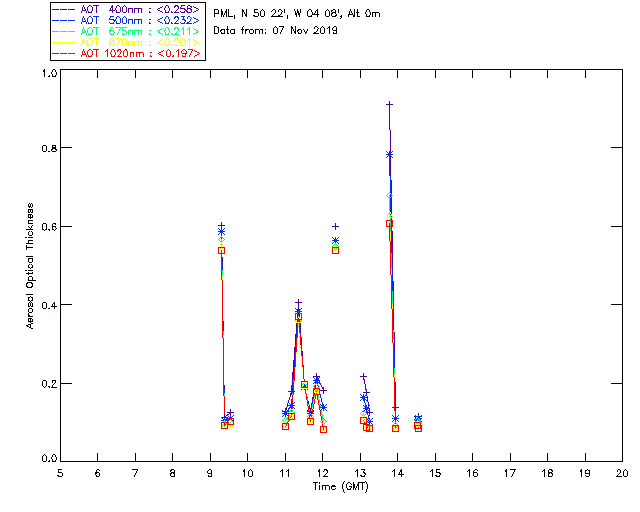Click the AOT 675nm legend entry
This screenshot has width=640, height=512.
click(126, 31)
